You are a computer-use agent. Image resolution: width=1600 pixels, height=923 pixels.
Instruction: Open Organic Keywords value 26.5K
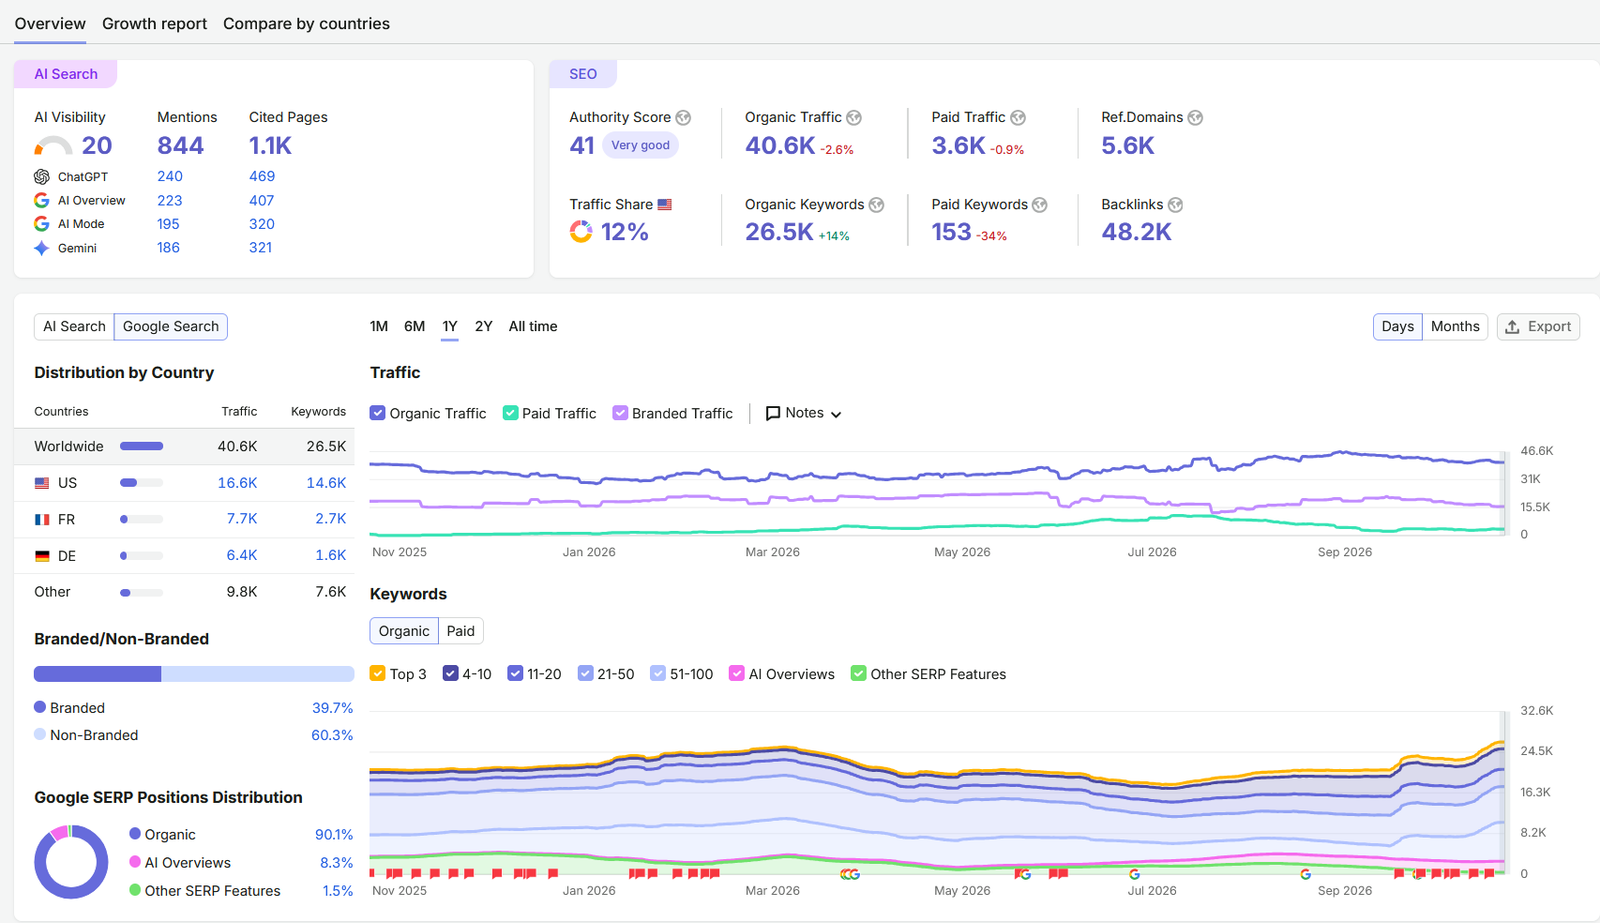[779, 232]
